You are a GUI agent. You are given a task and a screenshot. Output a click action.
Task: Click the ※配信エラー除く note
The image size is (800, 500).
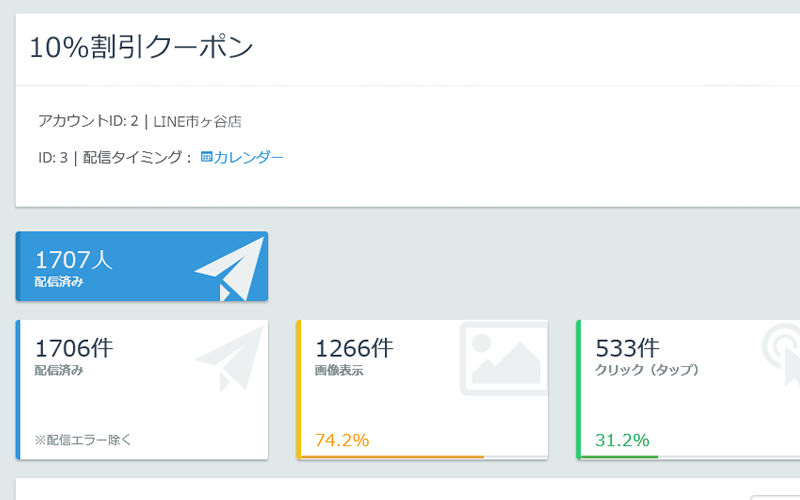tap(83, 439)
